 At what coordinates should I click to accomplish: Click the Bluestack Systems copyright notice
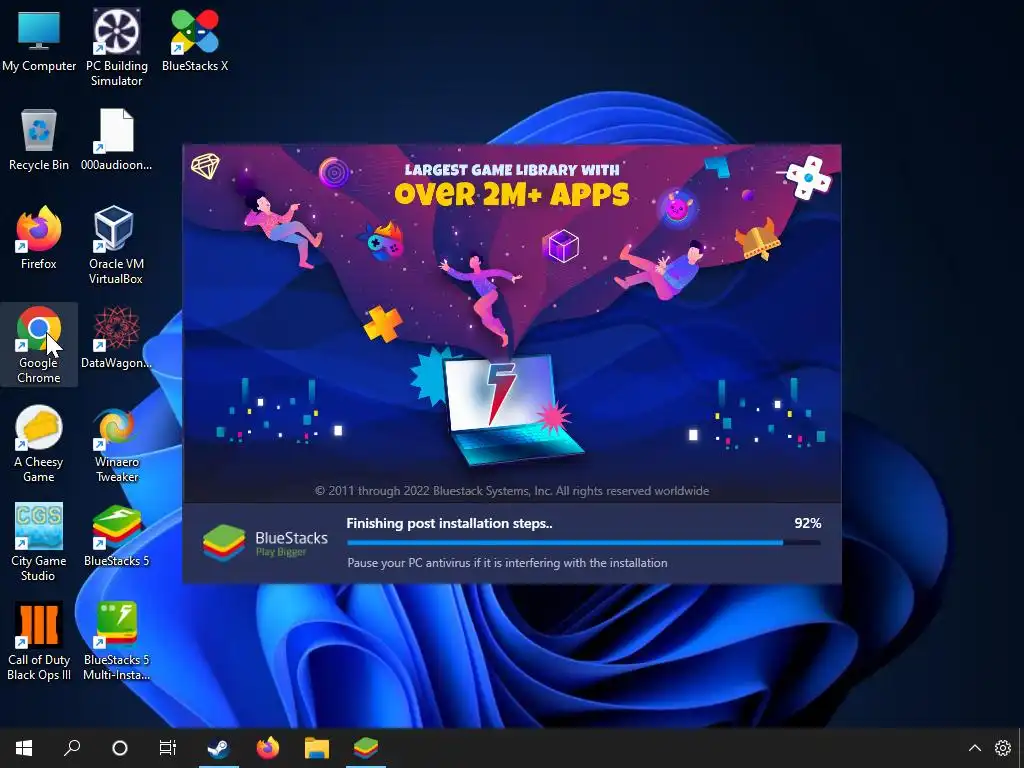[x=512, y=491]
